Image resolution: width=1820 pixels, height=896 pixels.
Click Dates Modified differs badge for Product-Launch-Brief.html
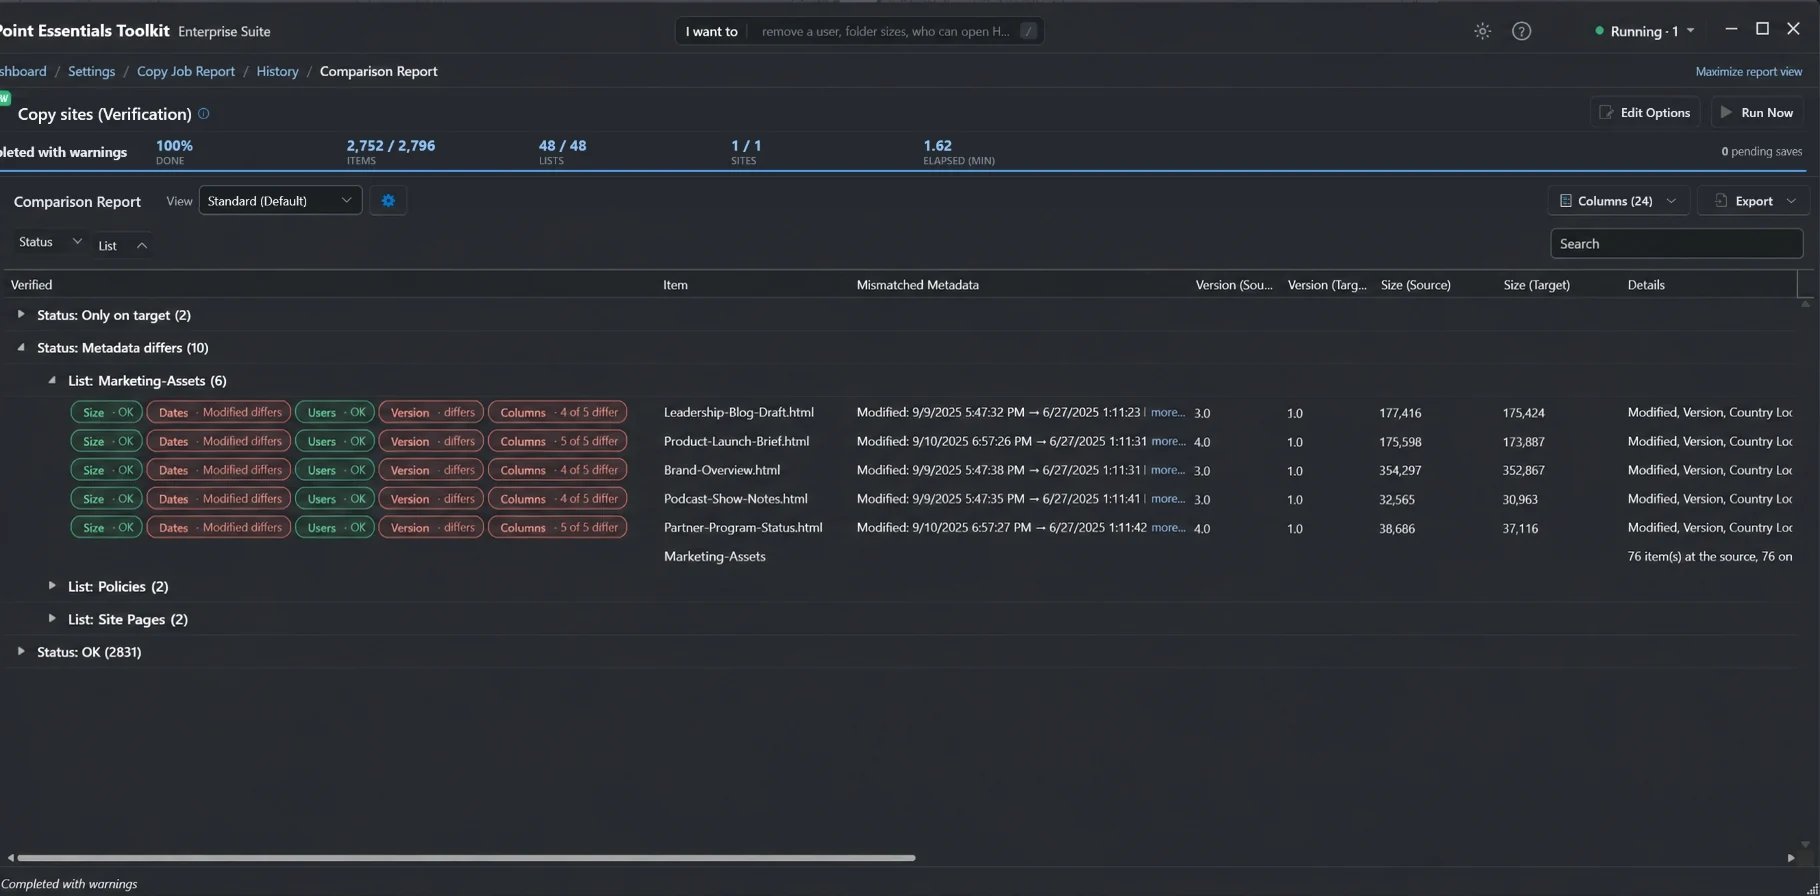click(x=219, y=441)
